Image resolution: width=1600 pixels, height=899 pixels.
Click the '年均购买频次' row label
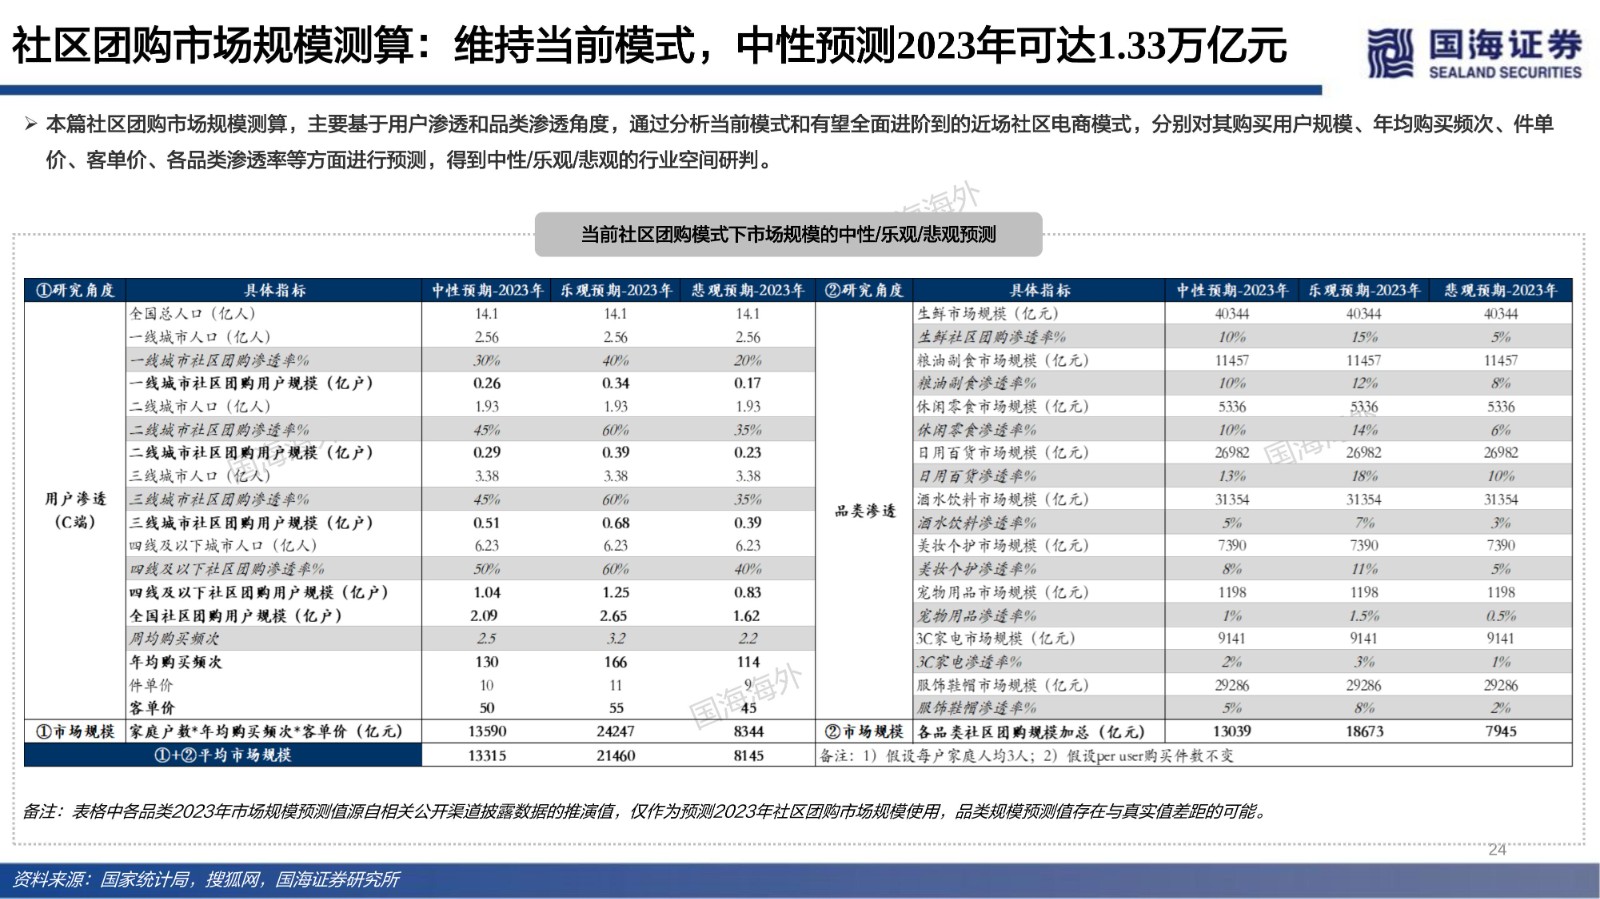pyautogui.click(x=175, y=662)
